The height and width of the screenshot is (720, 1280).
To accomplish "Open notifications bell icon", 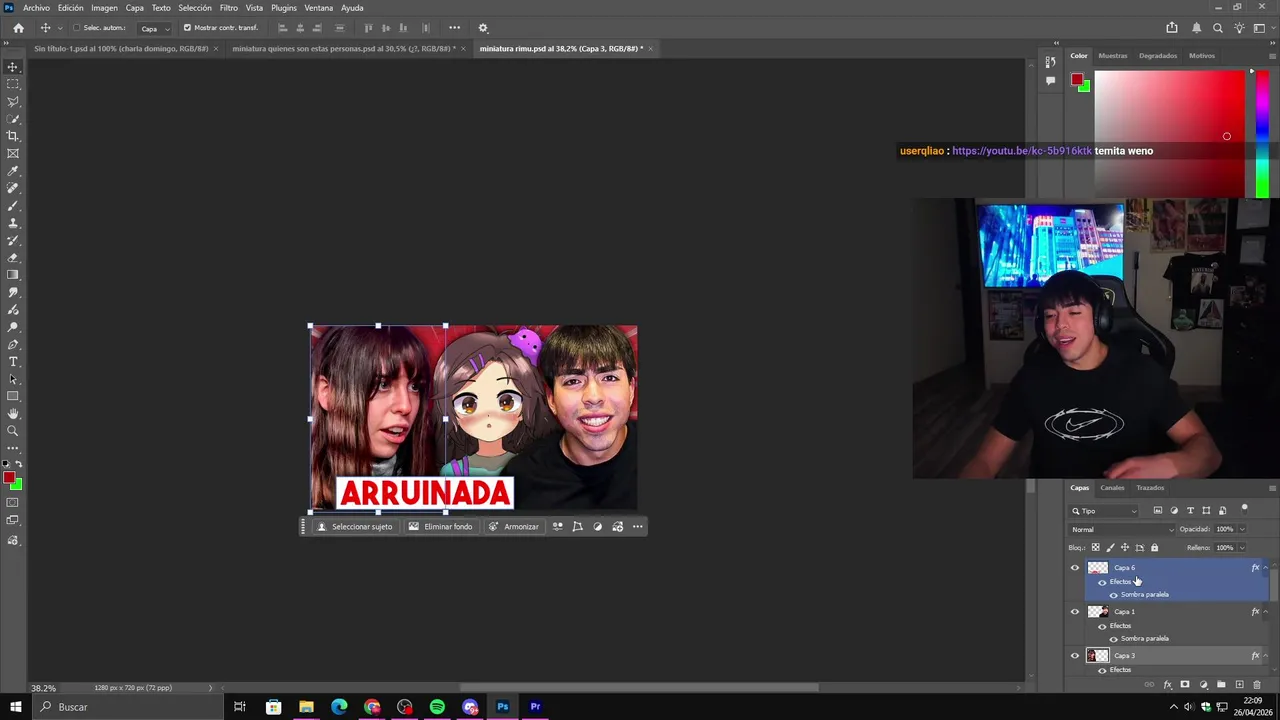I will (1196, 28).
